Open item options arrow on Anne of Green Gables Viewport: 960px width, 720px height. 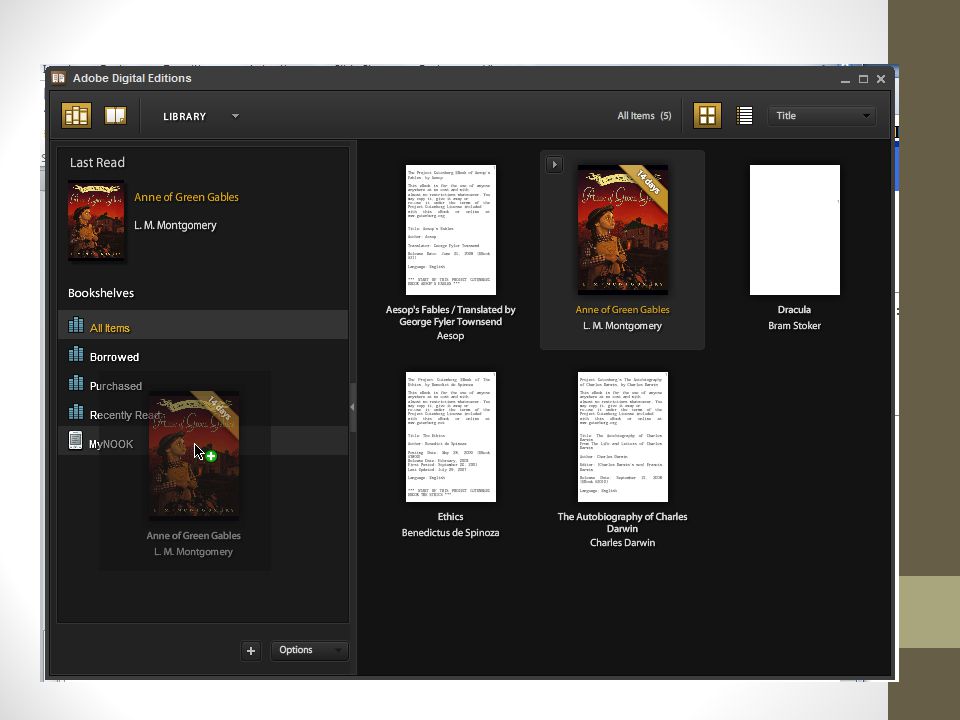[x=554, y=164]
